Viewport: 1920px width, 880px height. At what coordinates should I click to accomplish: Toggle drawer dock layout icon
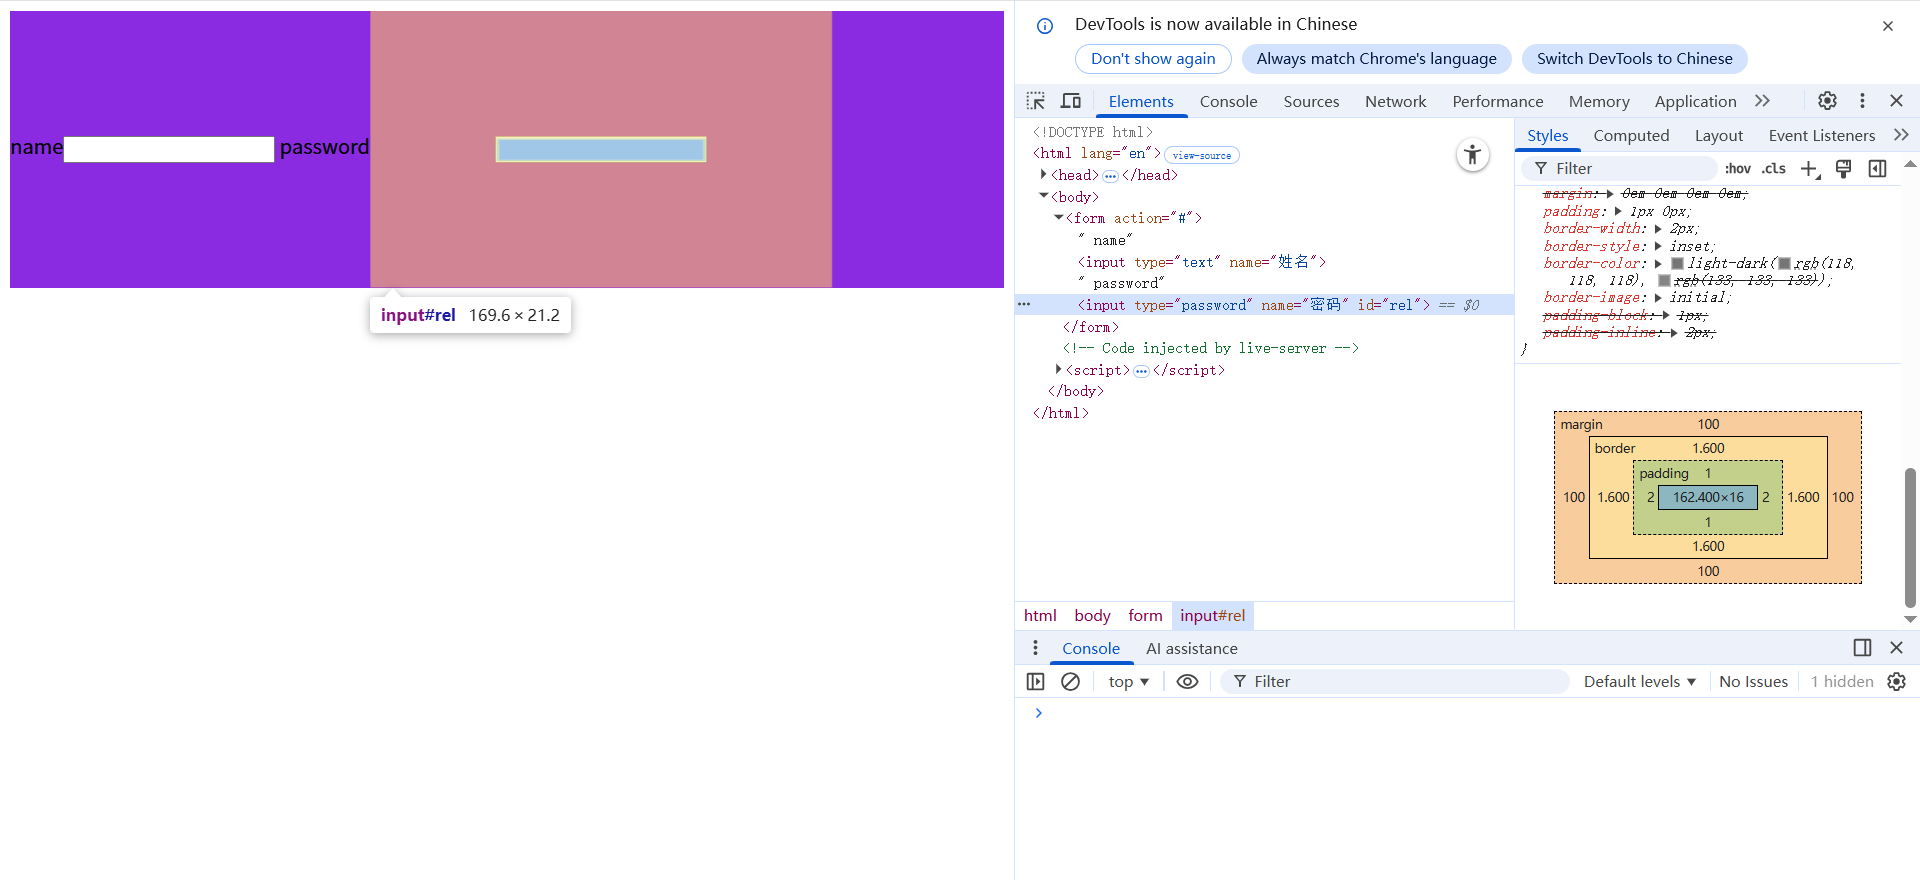(1862, 648)
